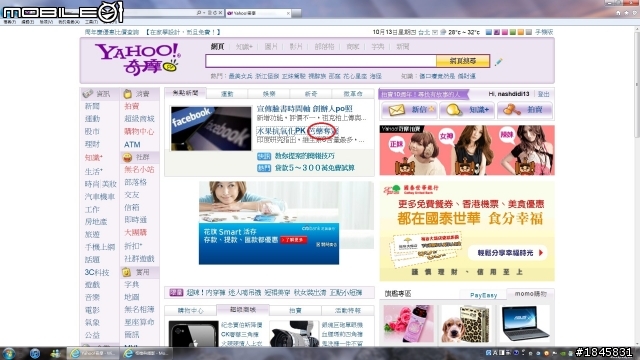Pick the green theme color swatch
The width and height of the screenshot is (640, 360).
[513, 32]
